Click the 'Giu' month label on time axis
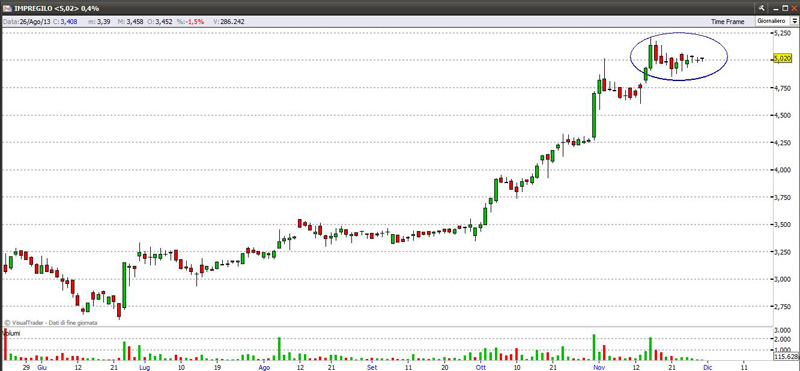 [43, 366]
